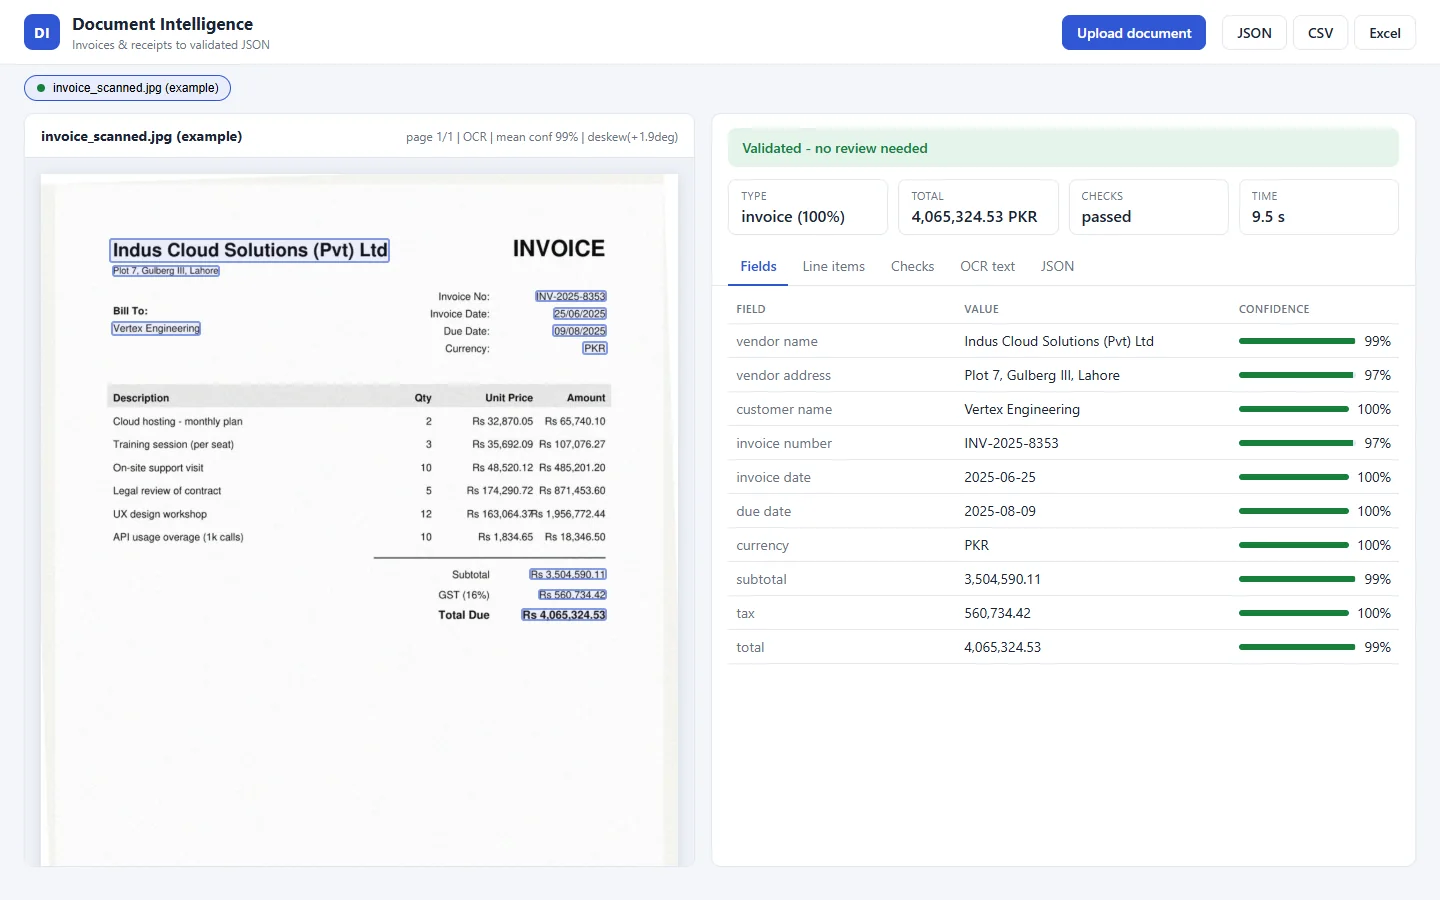Click the total row value 4,065,324.53
The height and width of the screenshot is (900, 1440).
[x=1002, y=647]
